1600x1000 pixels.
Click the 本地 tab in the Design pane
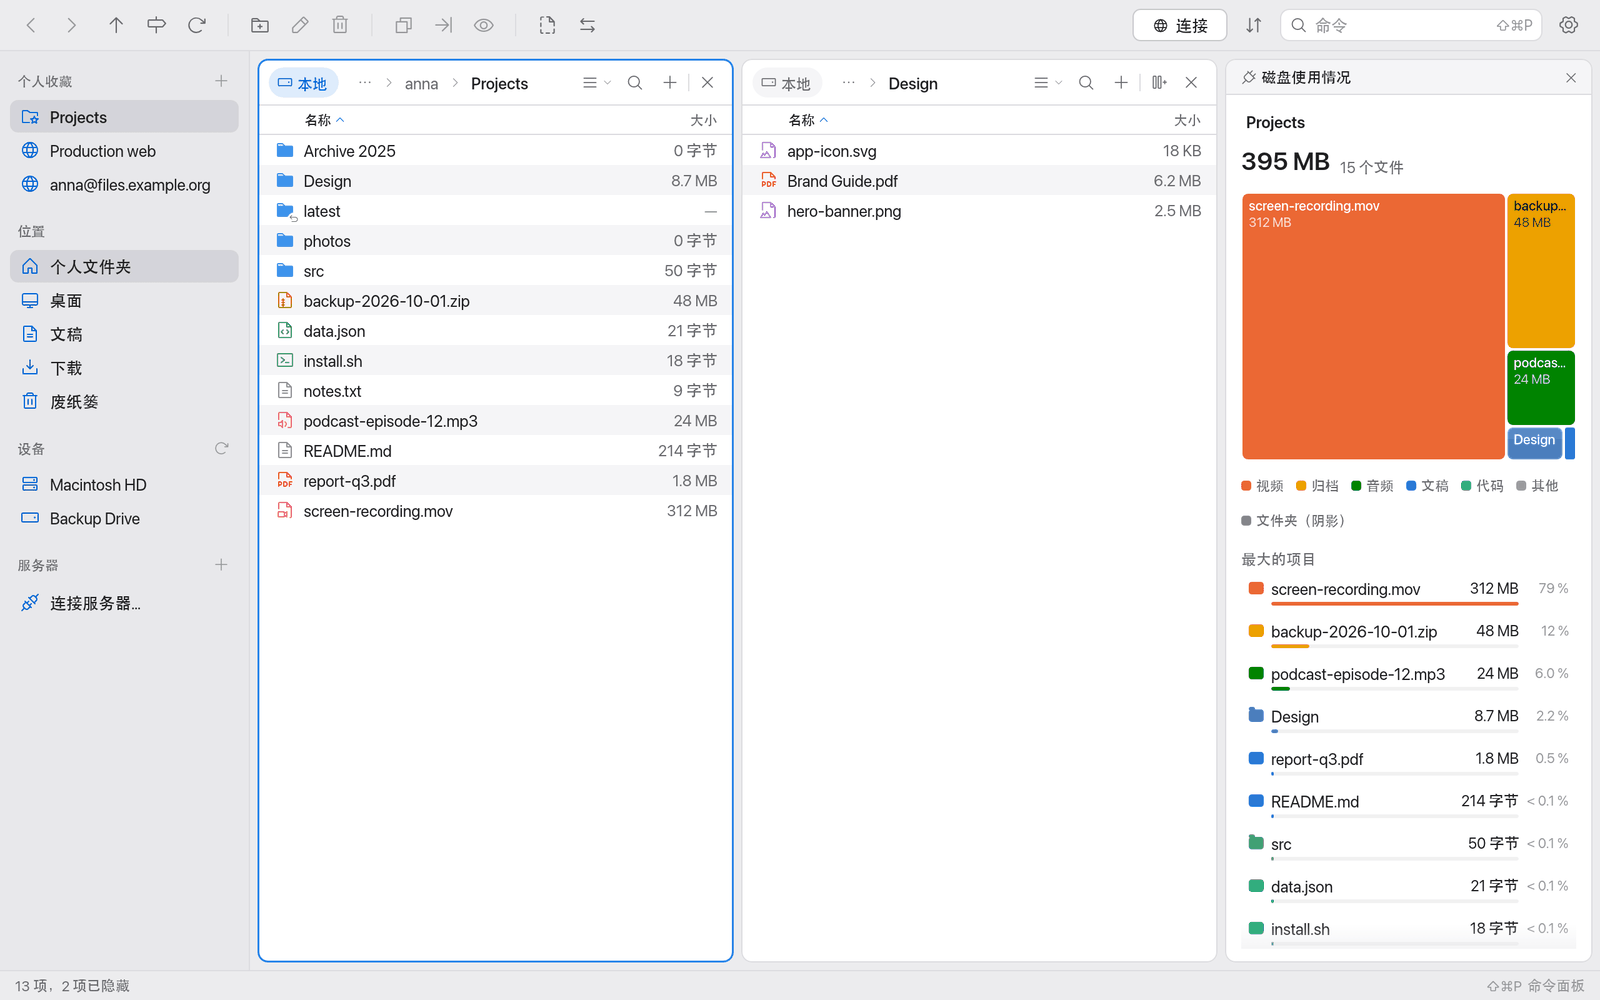point(787,83)
